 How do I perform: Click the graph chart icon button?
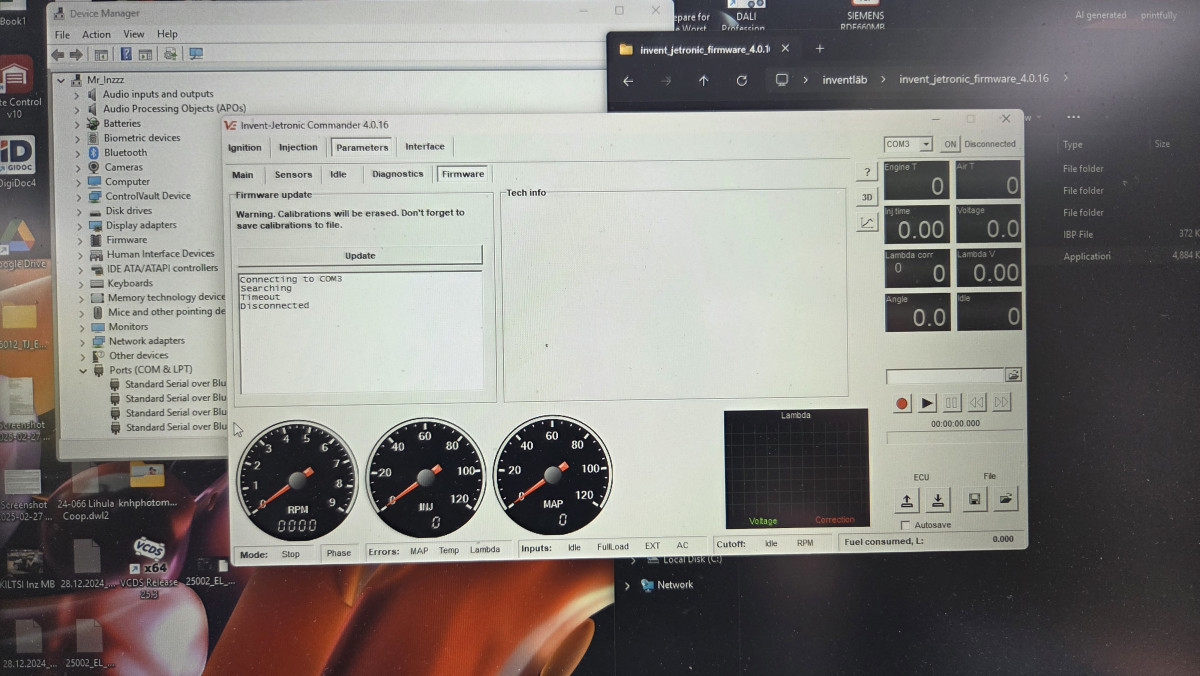(x=867, y=222)
